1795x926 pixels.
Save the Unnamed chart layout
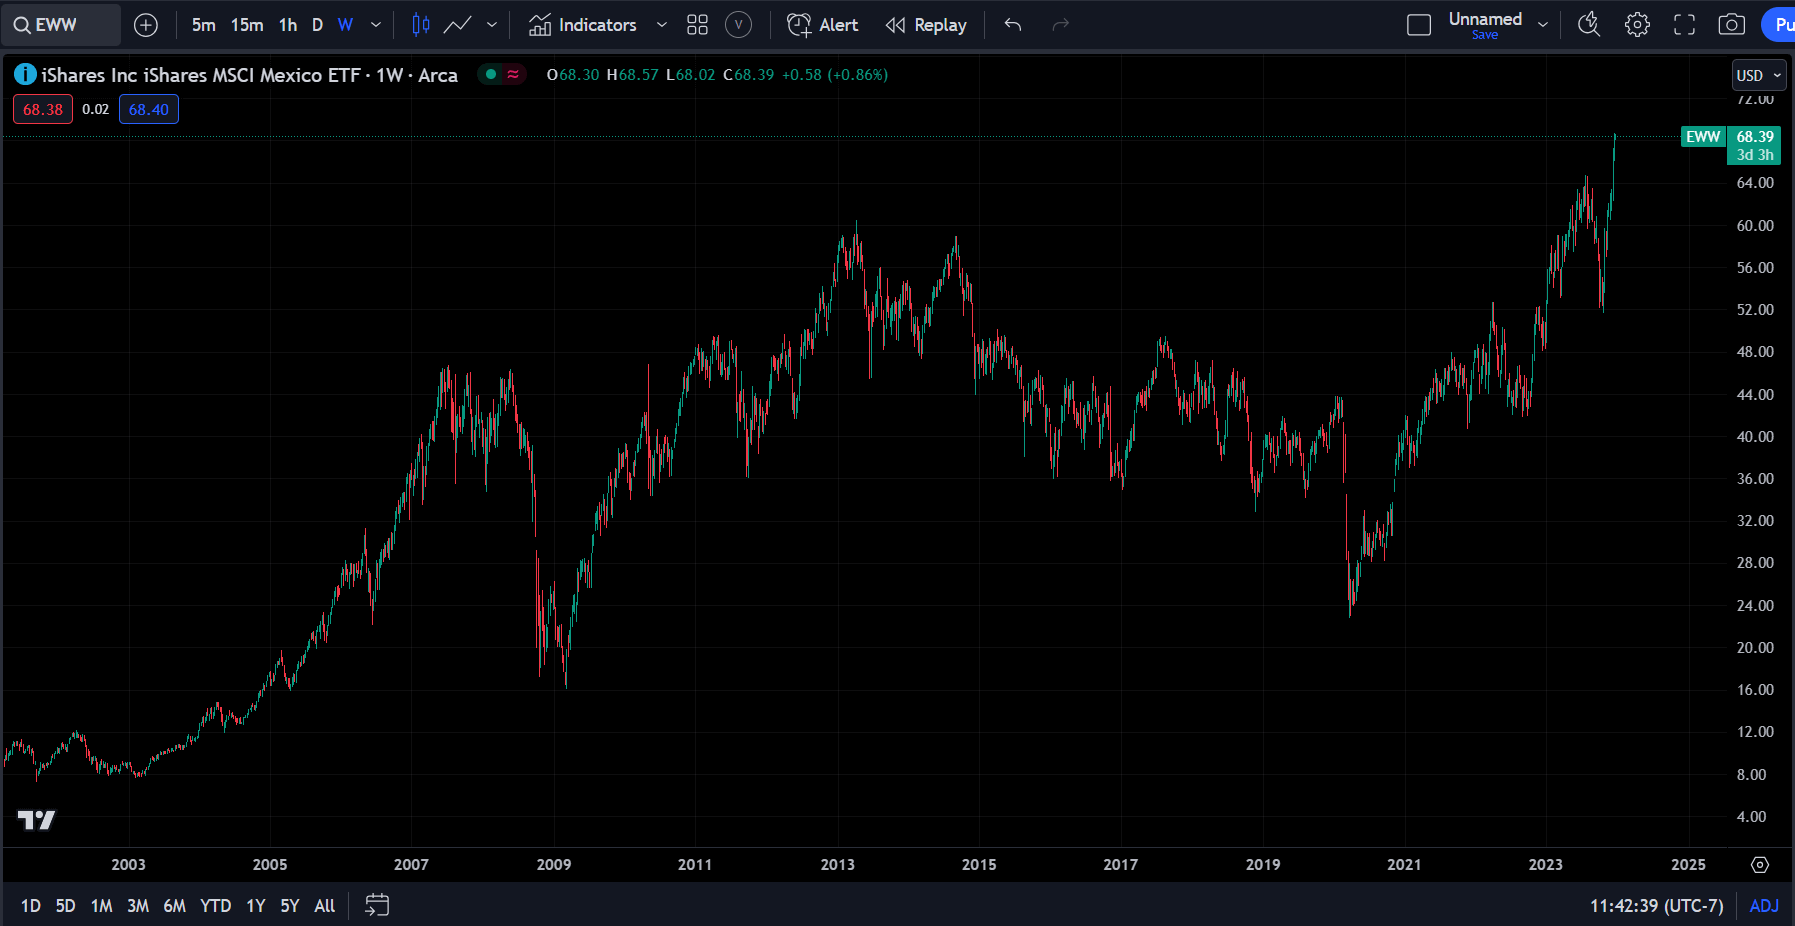pyautogui.click(x=1485, y=35)
